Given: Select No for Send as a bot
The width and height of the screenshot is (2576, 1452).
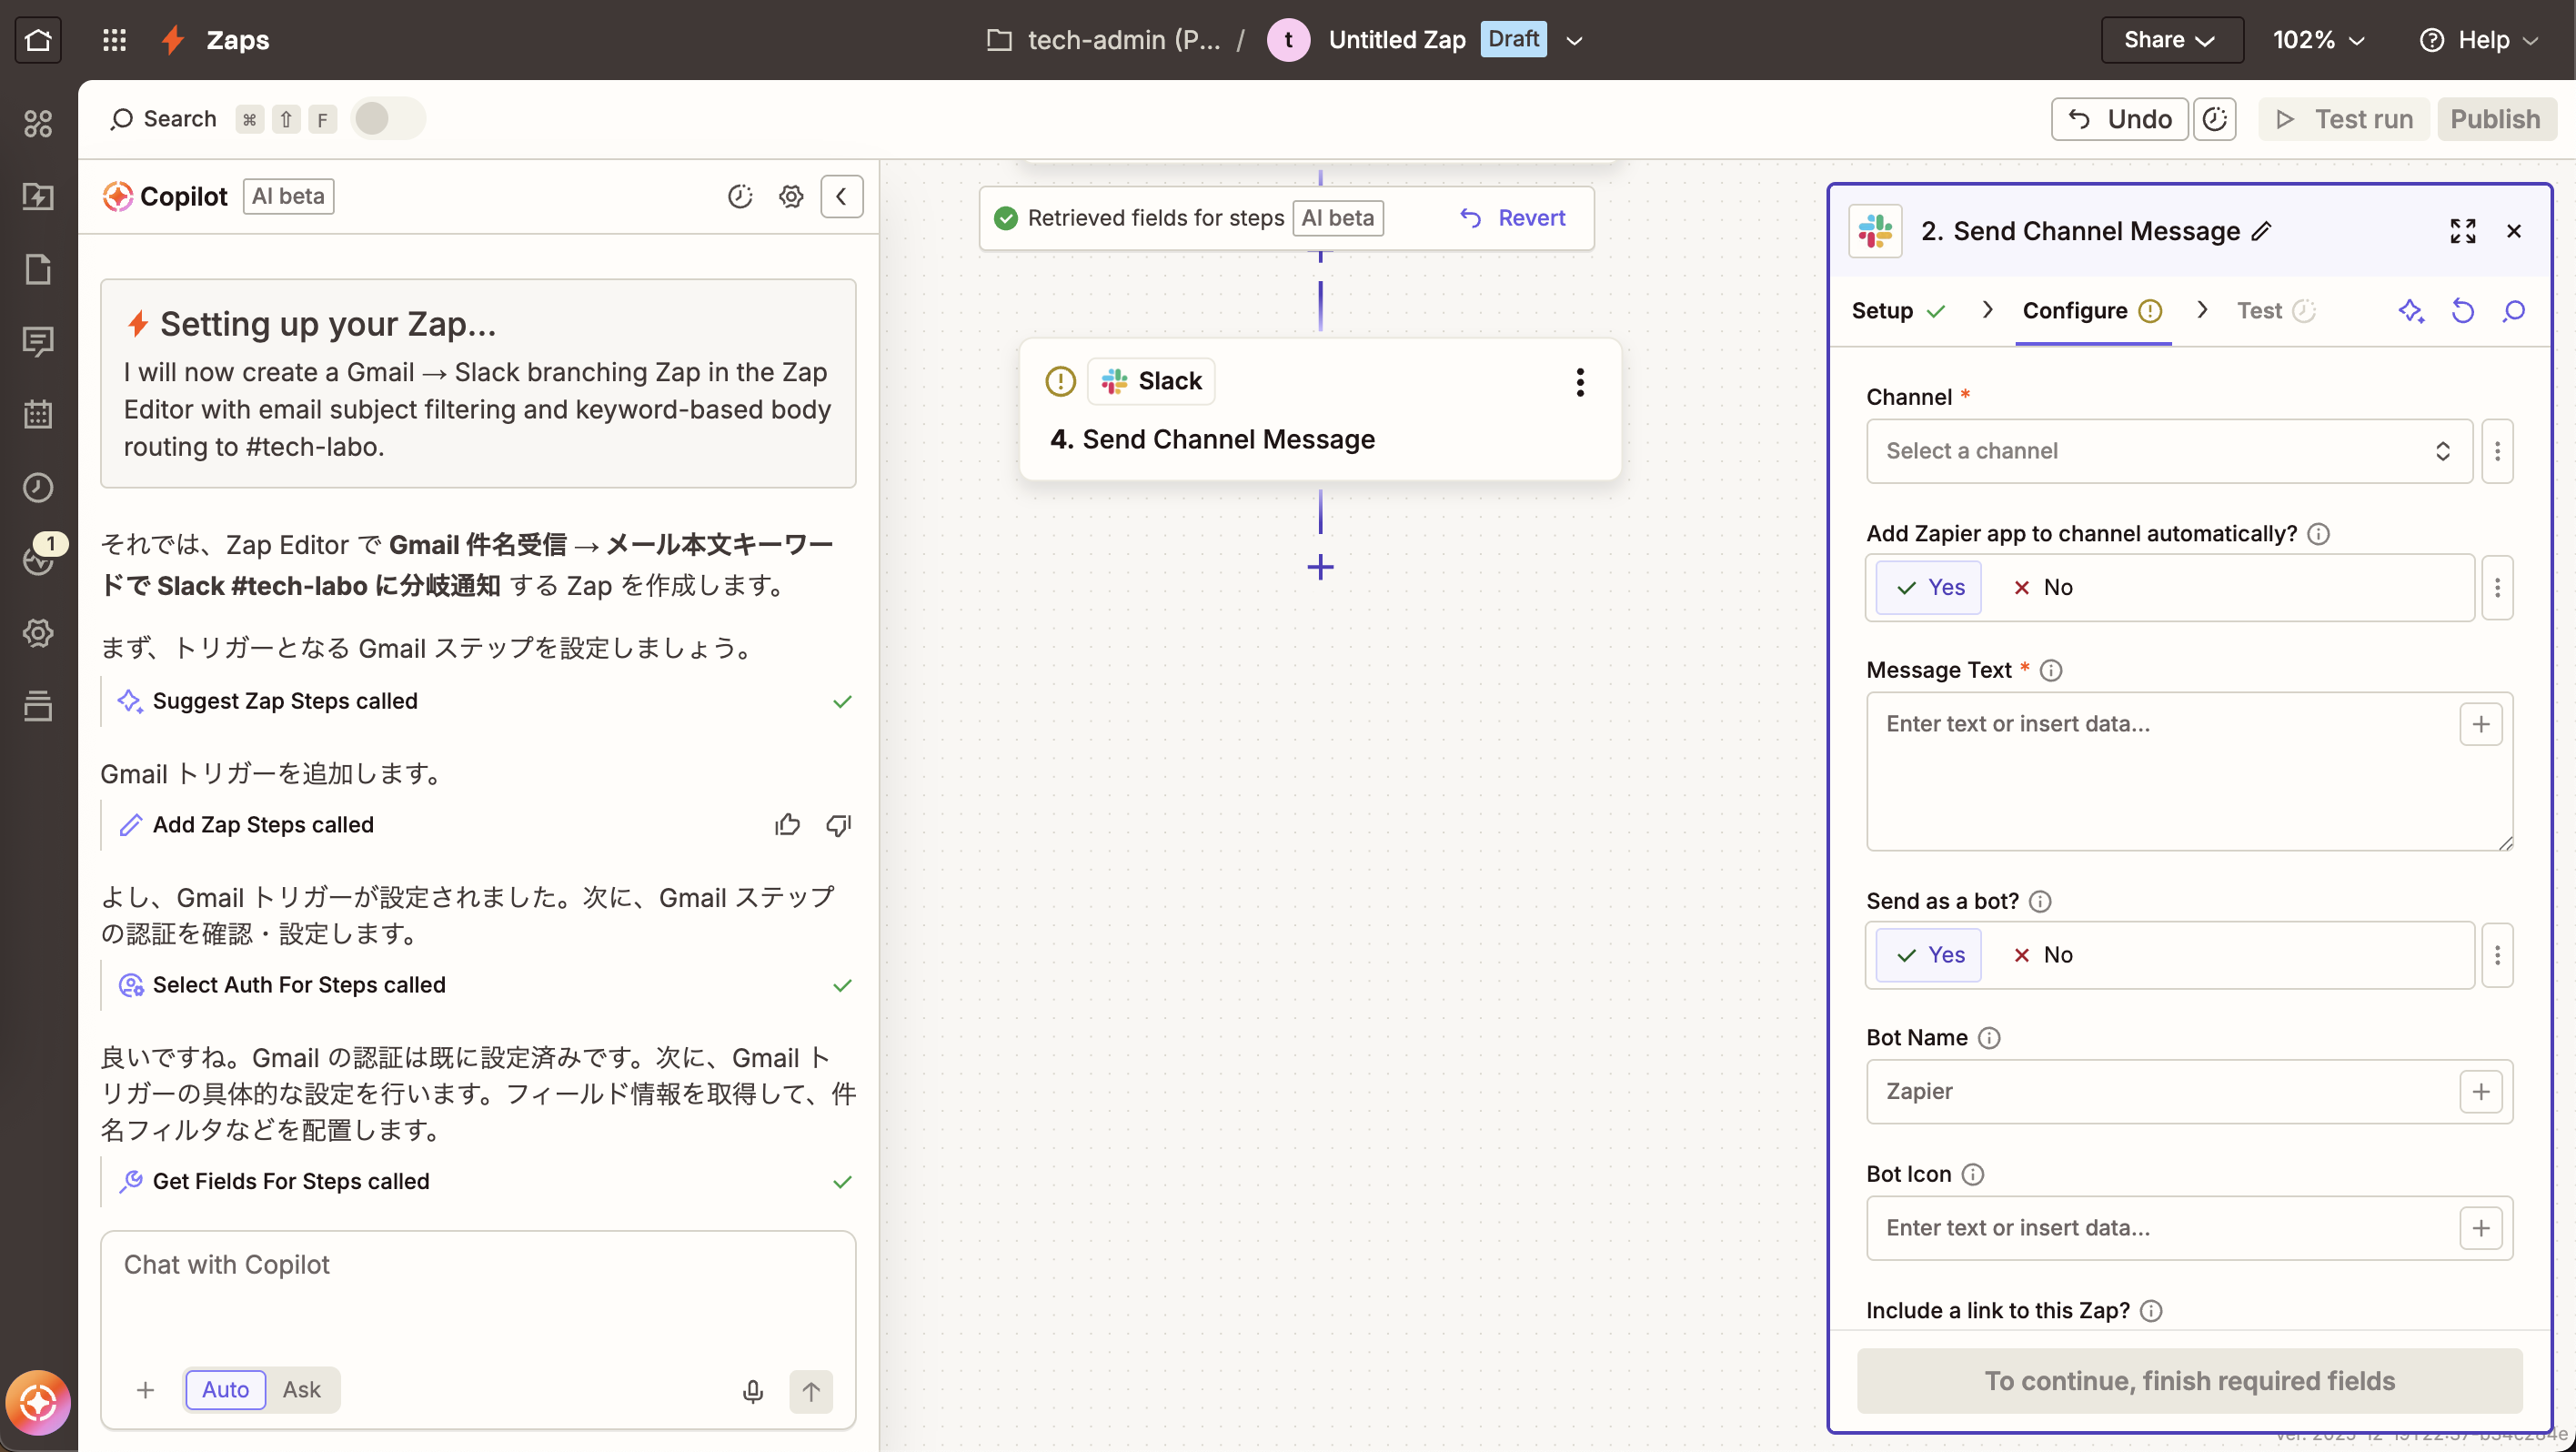Looking at the screenshot, I should pyautogui.click(x=2042, y=955).
